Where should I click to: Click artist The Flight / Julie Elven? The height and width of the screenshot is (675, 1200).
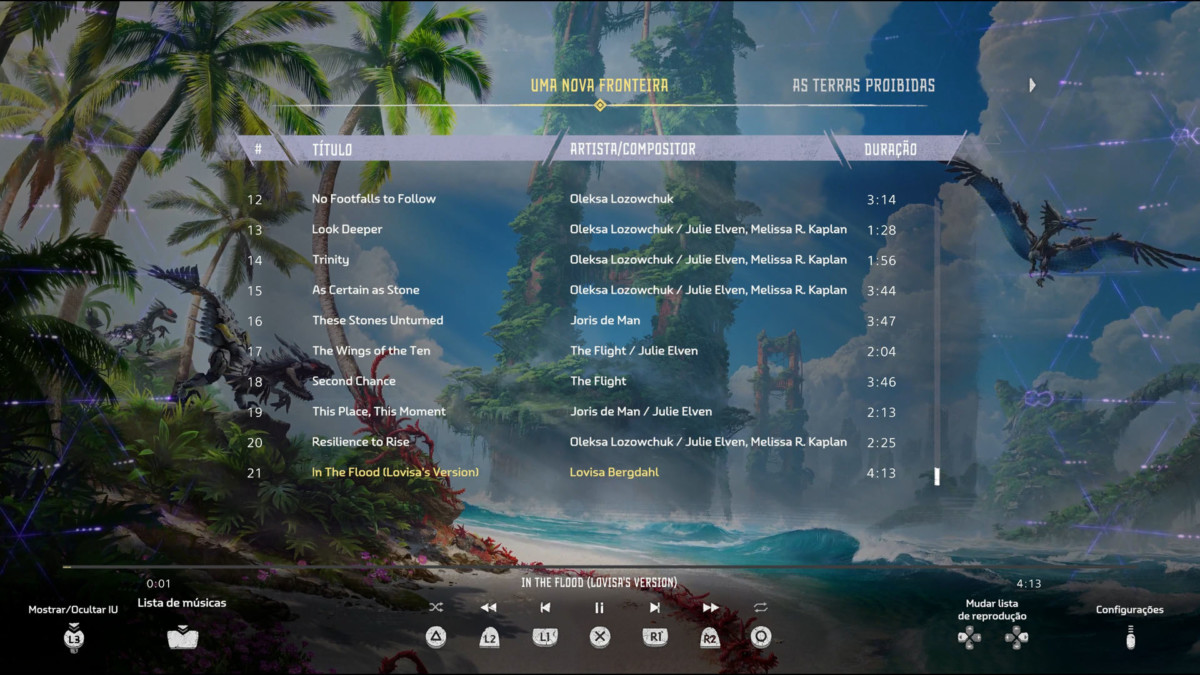[634, 350]
